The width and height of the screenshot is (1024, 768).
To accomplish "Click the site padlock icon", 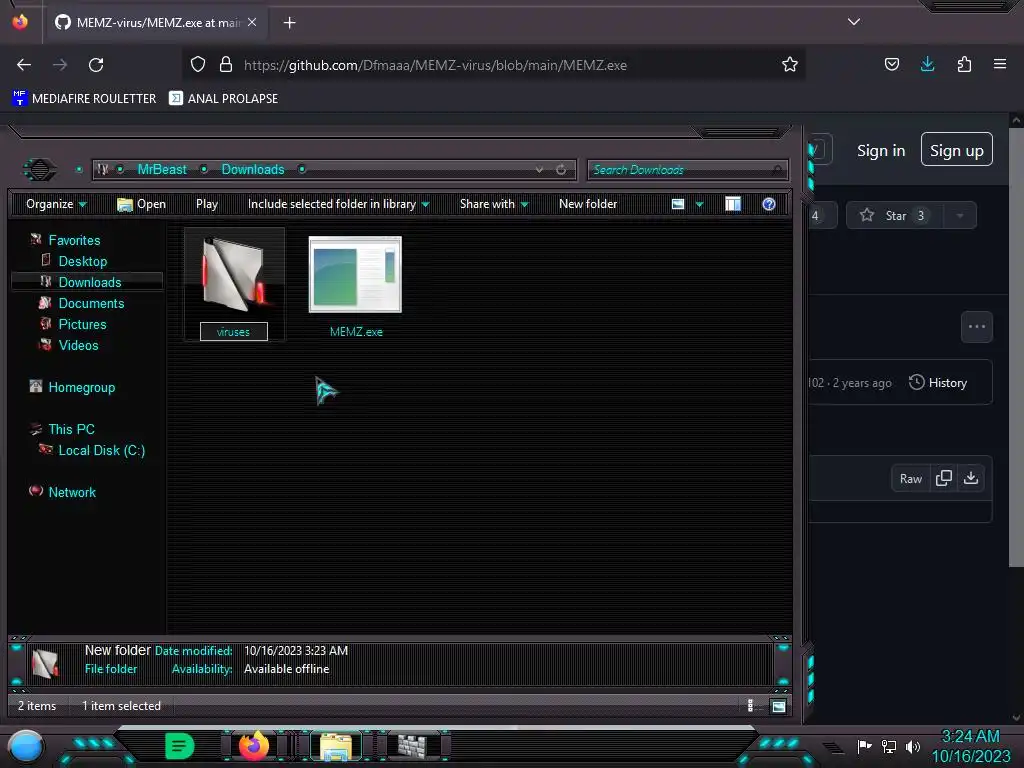I will pos(226,65).
